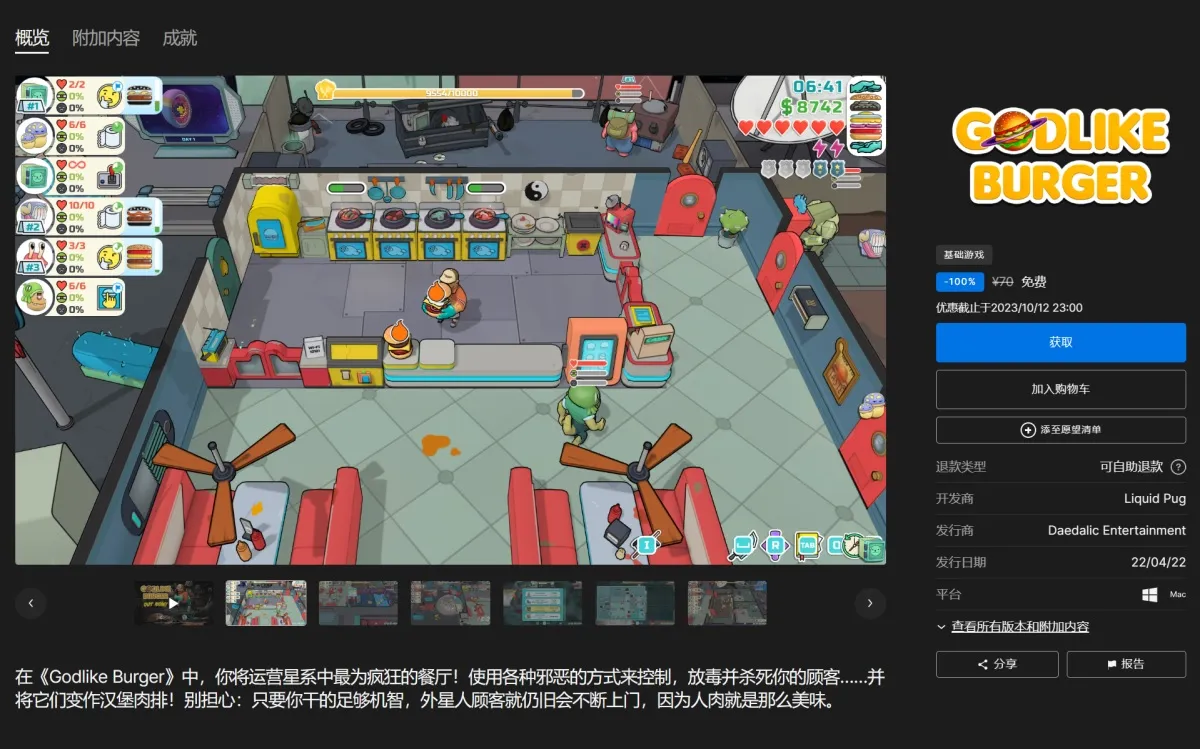Click the 基础游戏 tag

coord(964,255)
